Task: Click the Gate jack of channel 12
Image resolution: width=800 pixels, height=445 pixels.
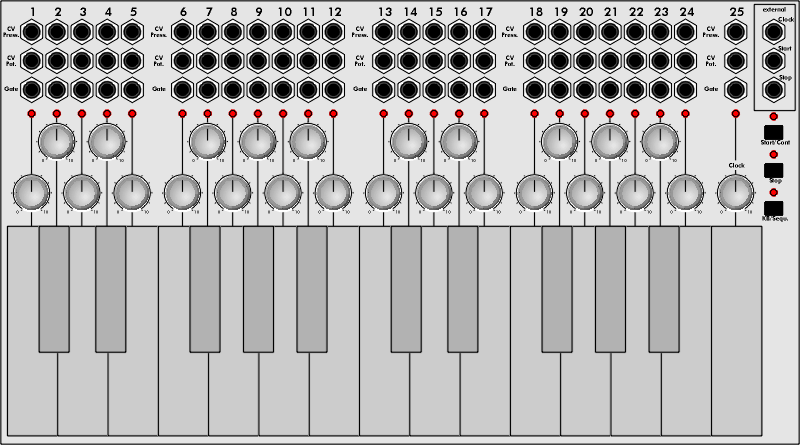Action: pyautogui.click(x=334, y=89)
